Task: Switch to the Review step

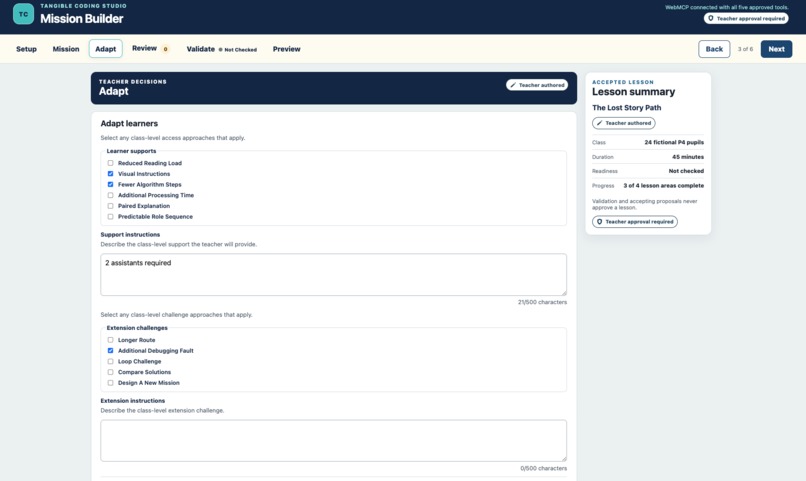Action: point(144,48)
